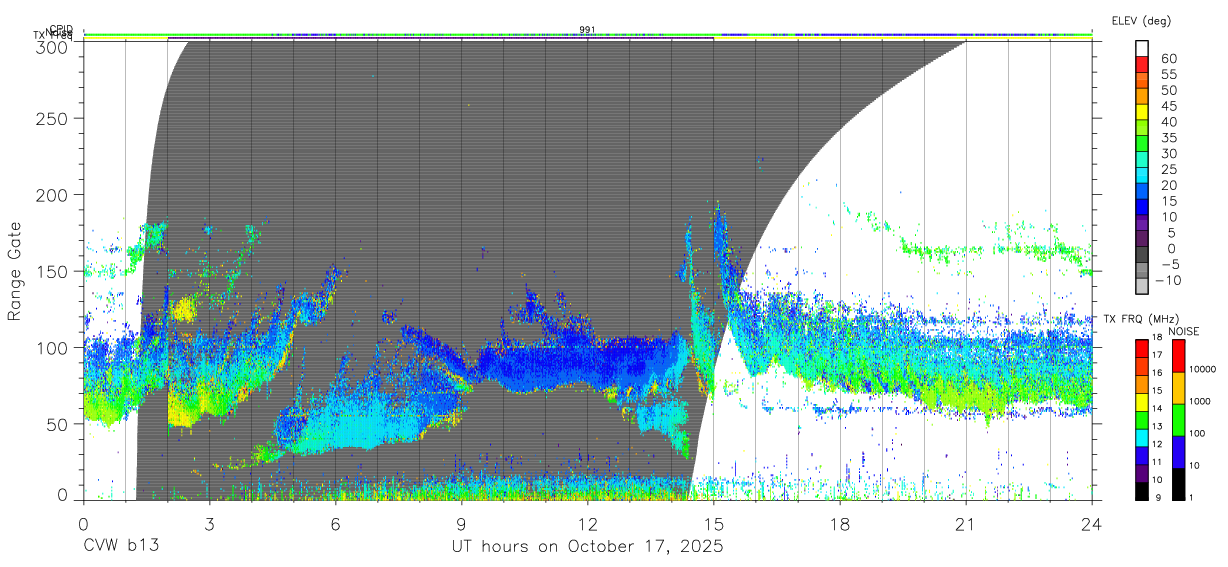Click the '991' CPID value at top
The width and height of the screenshot is (1228, 567).
pyautogui.click(x=588, y=30)
